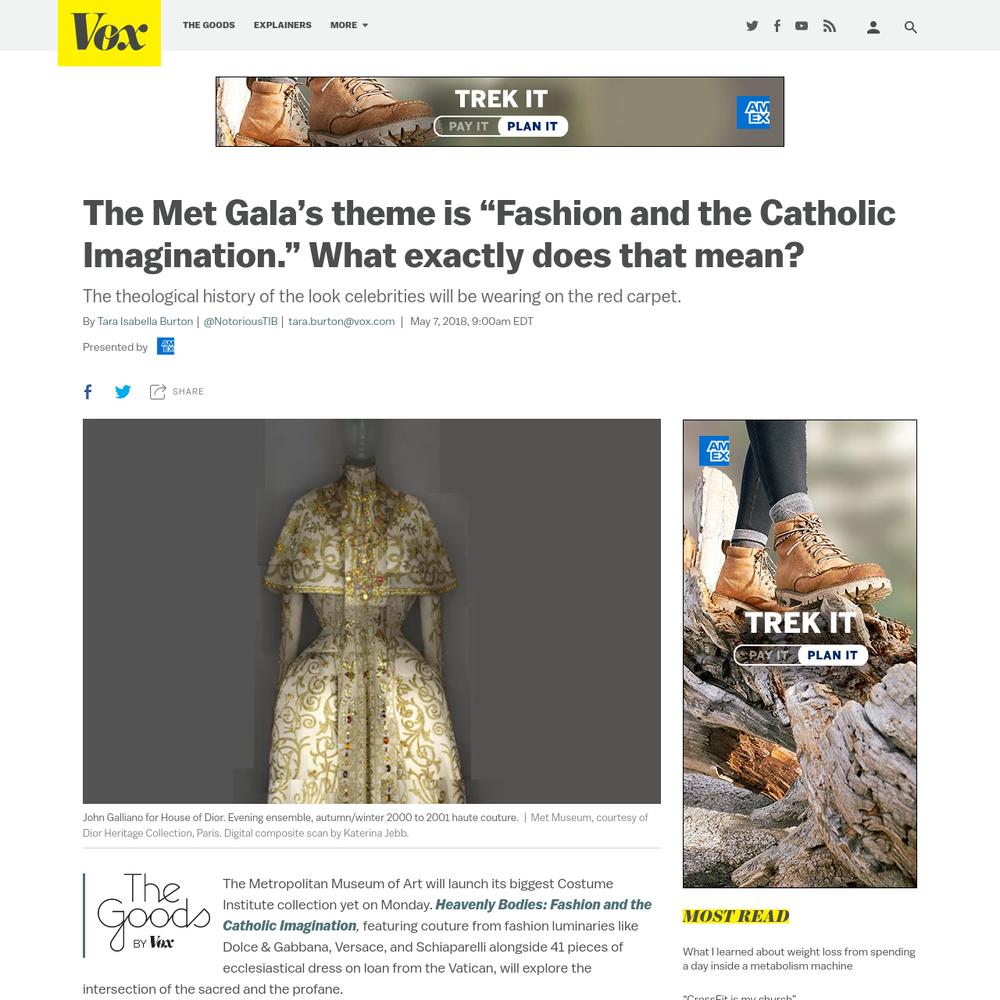The width and height of the screenshot is (1000, 1000).
Task: Open most-read metabolism machine weight loss article
Action: [x=798, y=959]
